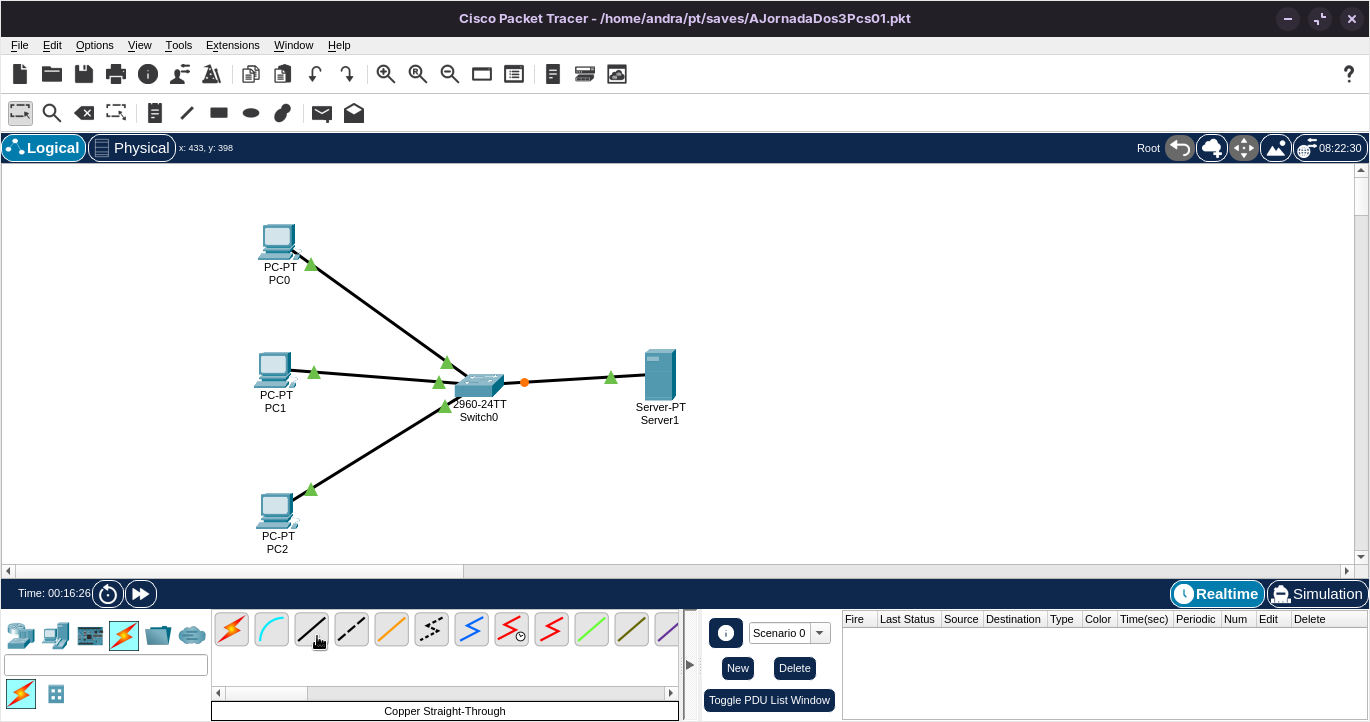
Task: Select the Network Devices category icon
Action: pyautogui.click(x=21, y=634)
